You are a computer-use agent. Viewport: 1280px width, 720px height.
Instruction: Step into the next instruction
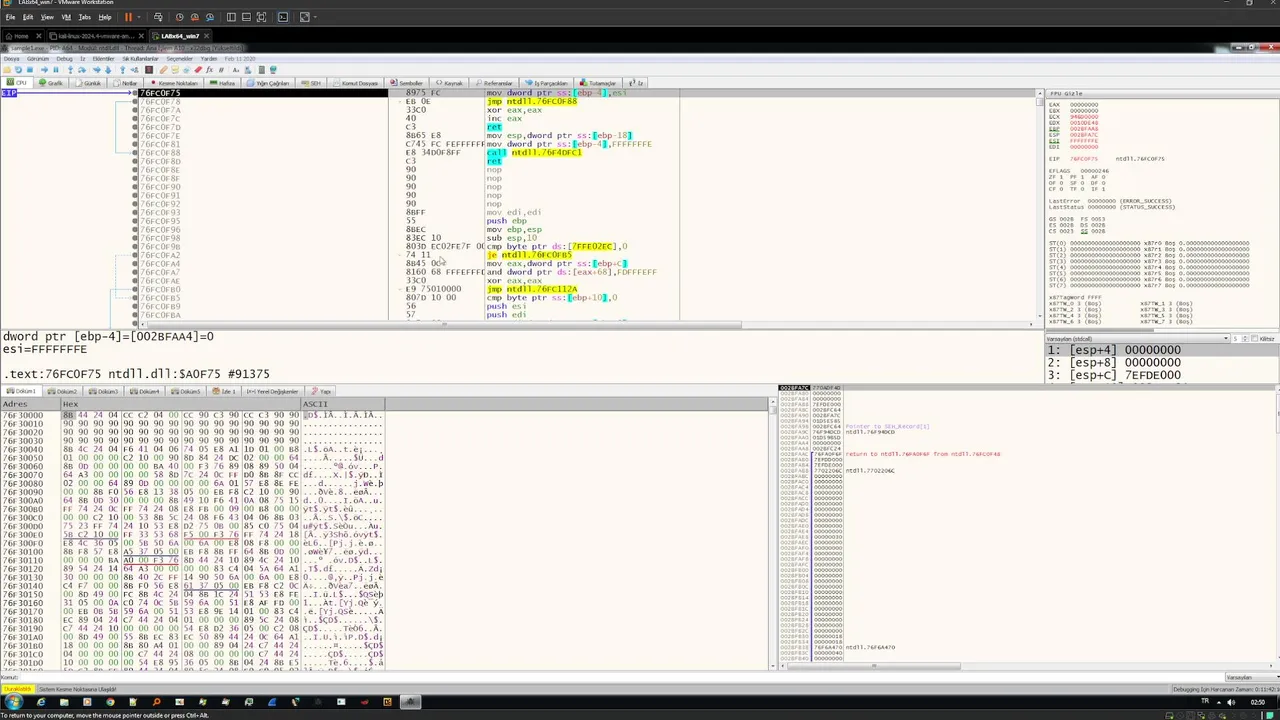(x=70, y=70)
